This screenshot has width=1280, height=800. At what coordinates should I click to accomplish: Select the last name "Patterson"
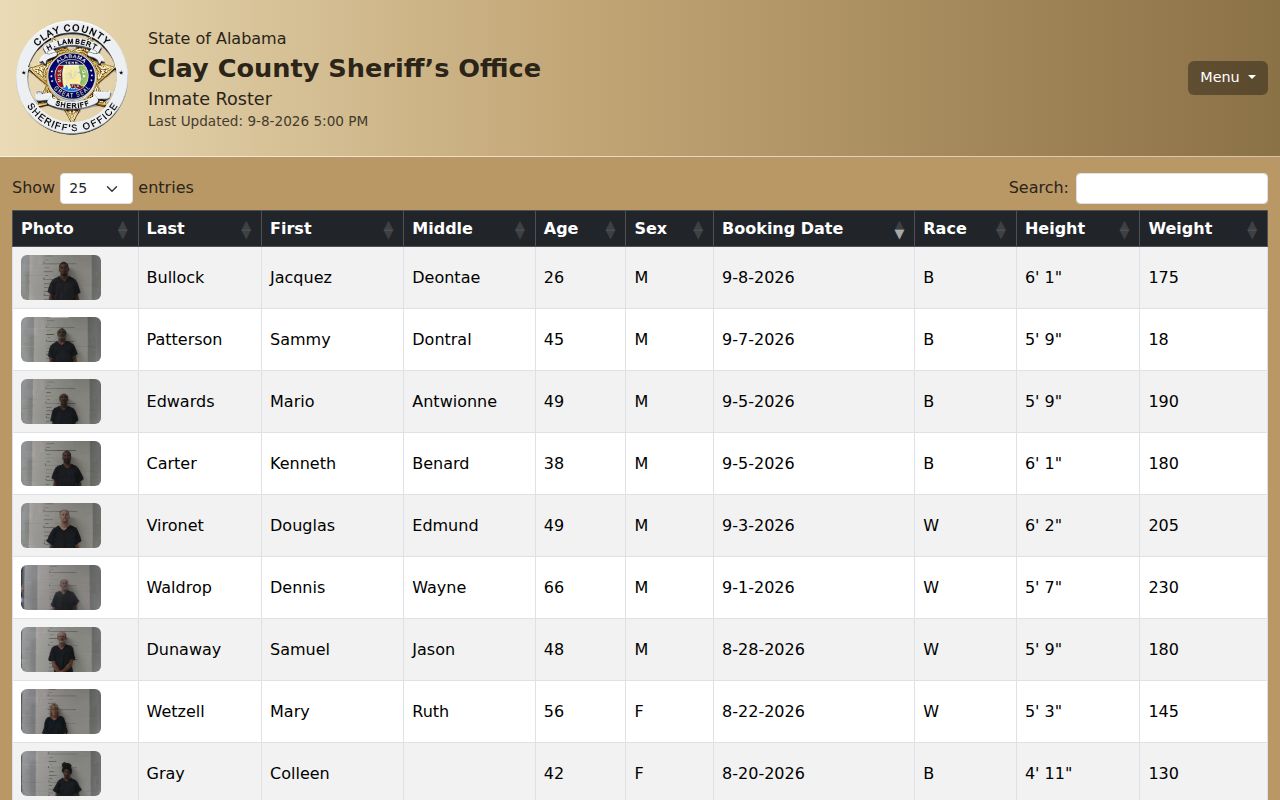(x=184, y=340)
